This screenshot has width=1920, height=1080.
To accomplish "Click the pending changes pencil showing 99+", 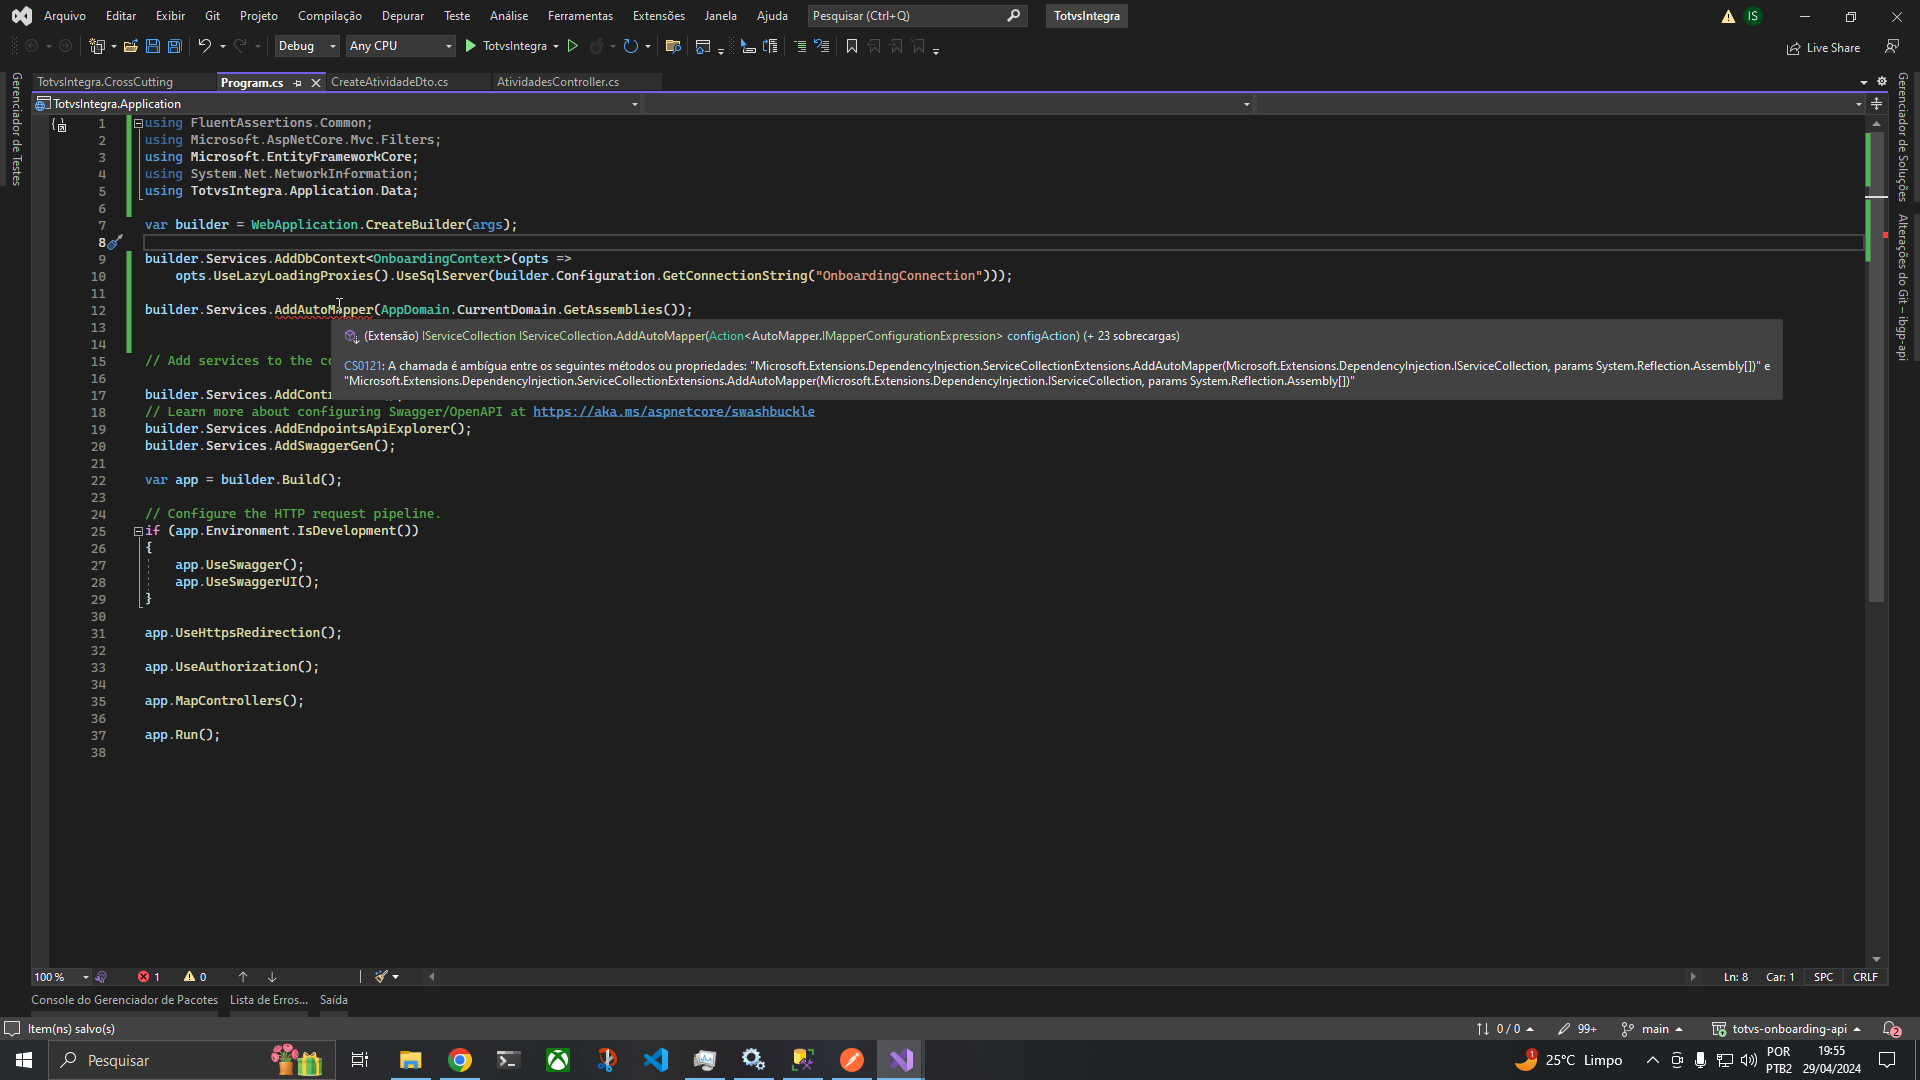I will (x=1577, y=1029).
